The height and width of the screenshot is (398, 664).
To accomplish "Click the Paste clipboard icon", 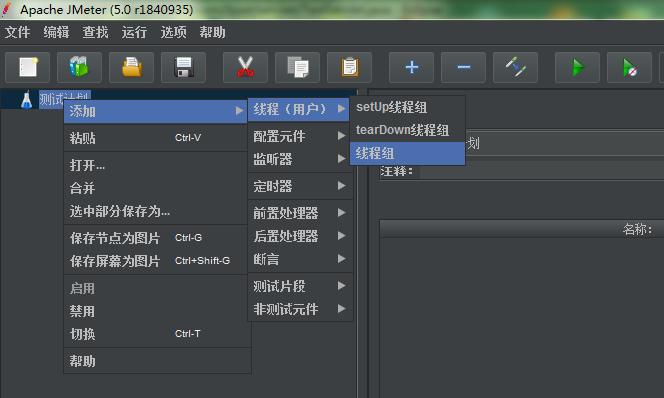I will pyautogui.click(x=349, y=67).
